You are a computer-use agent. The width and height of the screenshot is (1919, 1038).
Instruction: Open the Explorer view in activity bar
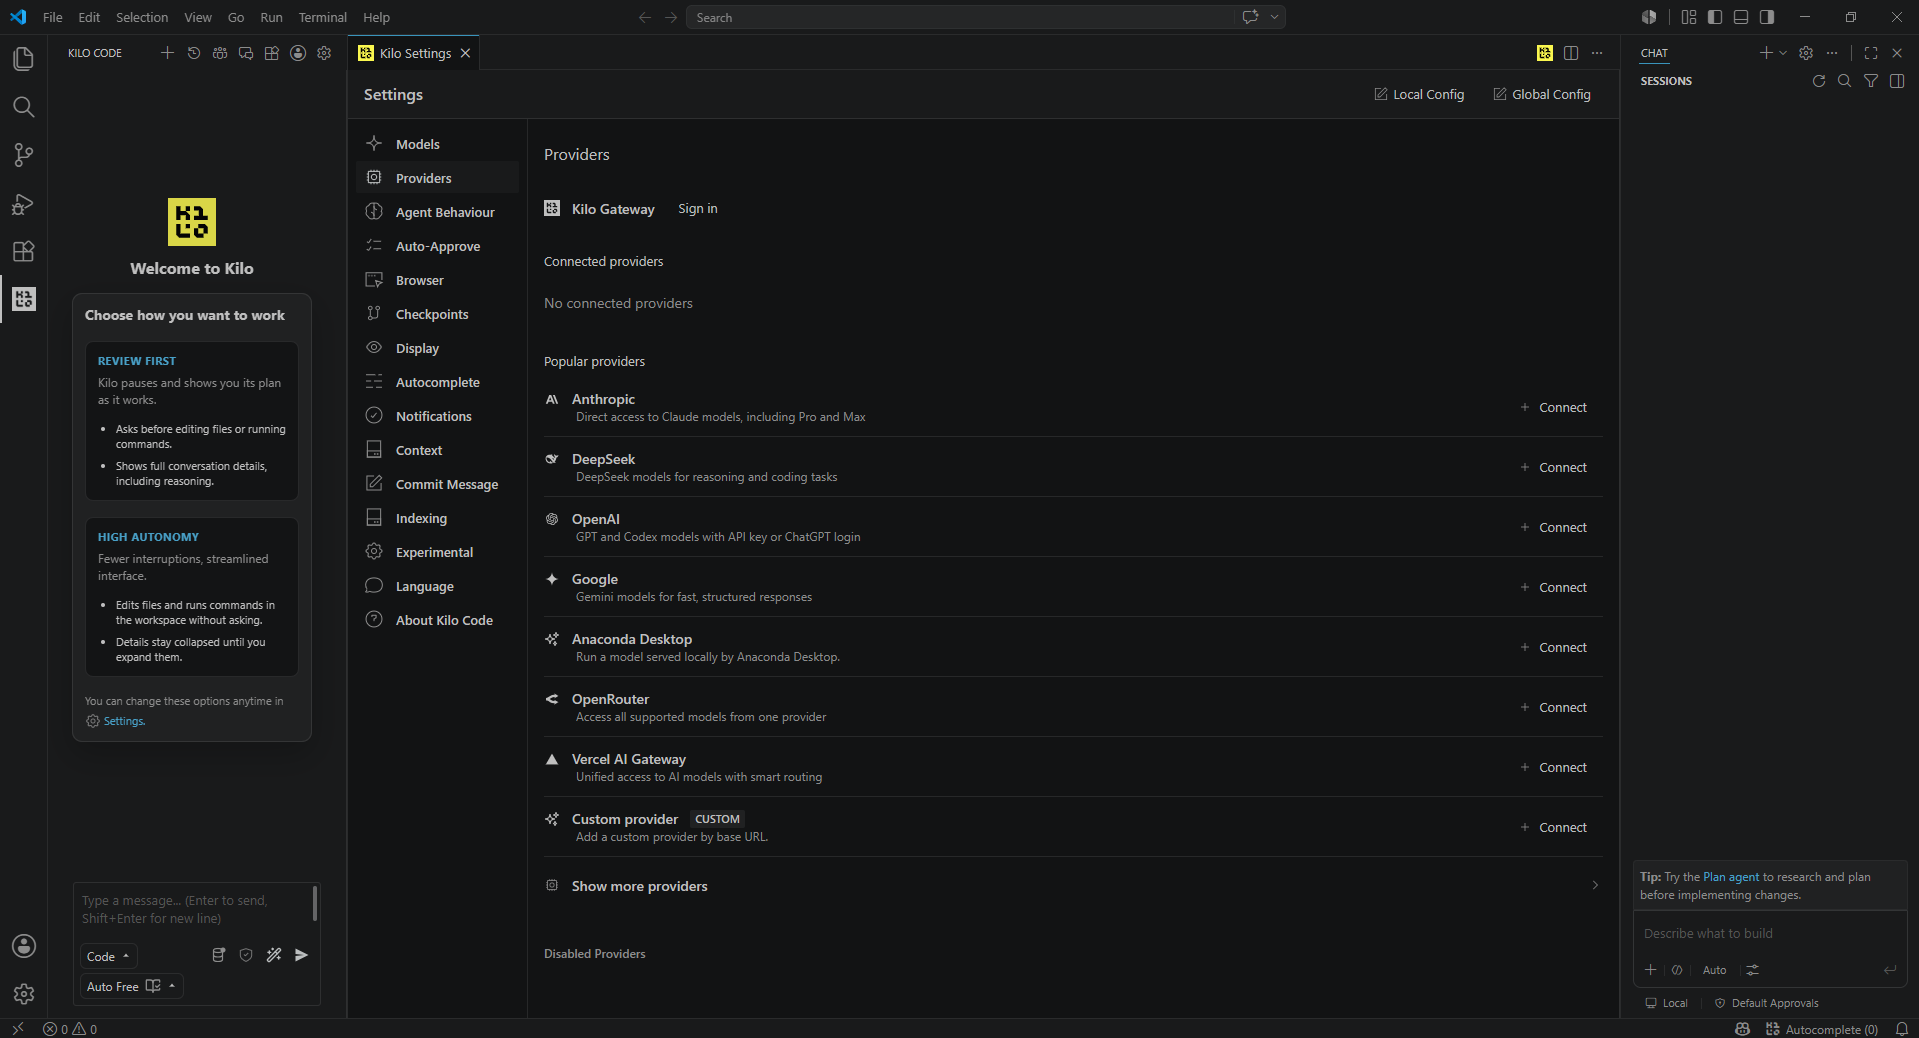[x=23, y=59]
